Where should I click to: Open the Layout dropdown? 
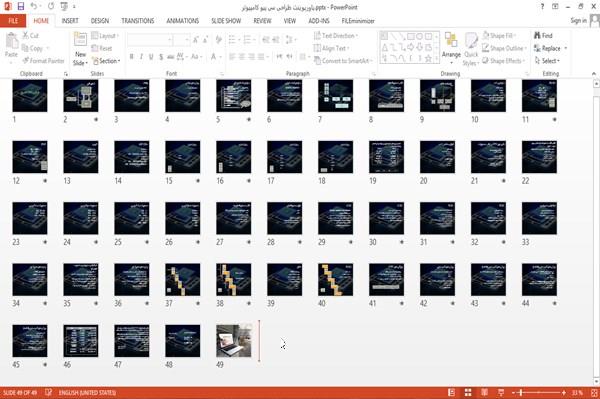pyautogui.click(x=105, y=36)
